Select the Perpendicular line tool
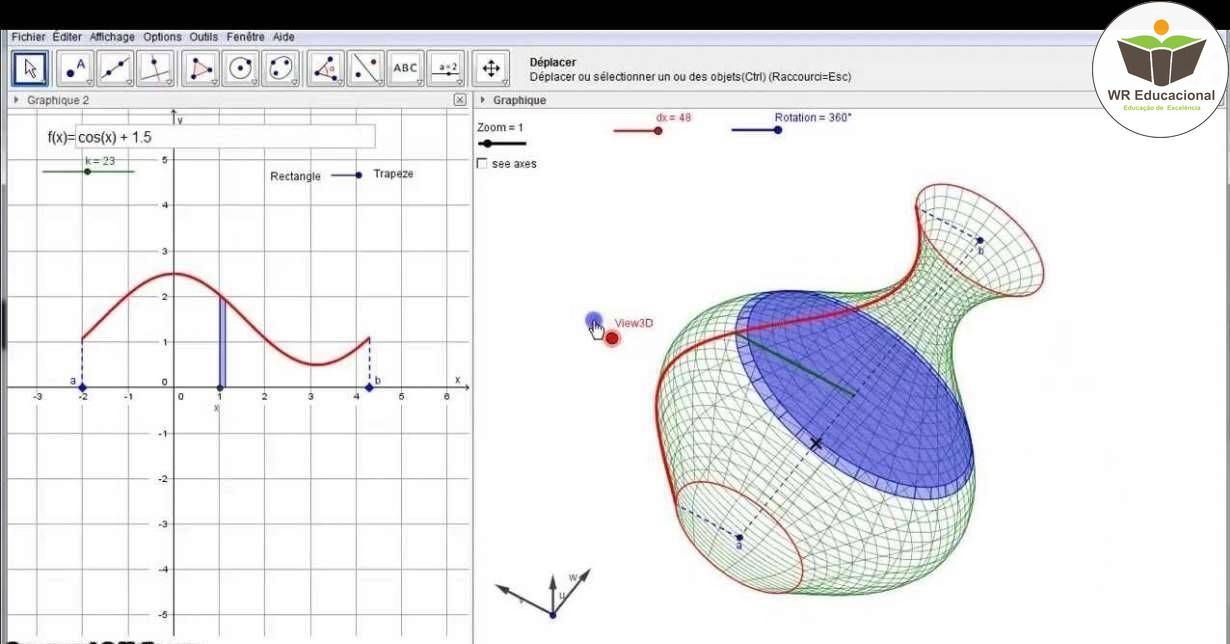Screen dimensions: 1230x644 click(x=157, y=68)
